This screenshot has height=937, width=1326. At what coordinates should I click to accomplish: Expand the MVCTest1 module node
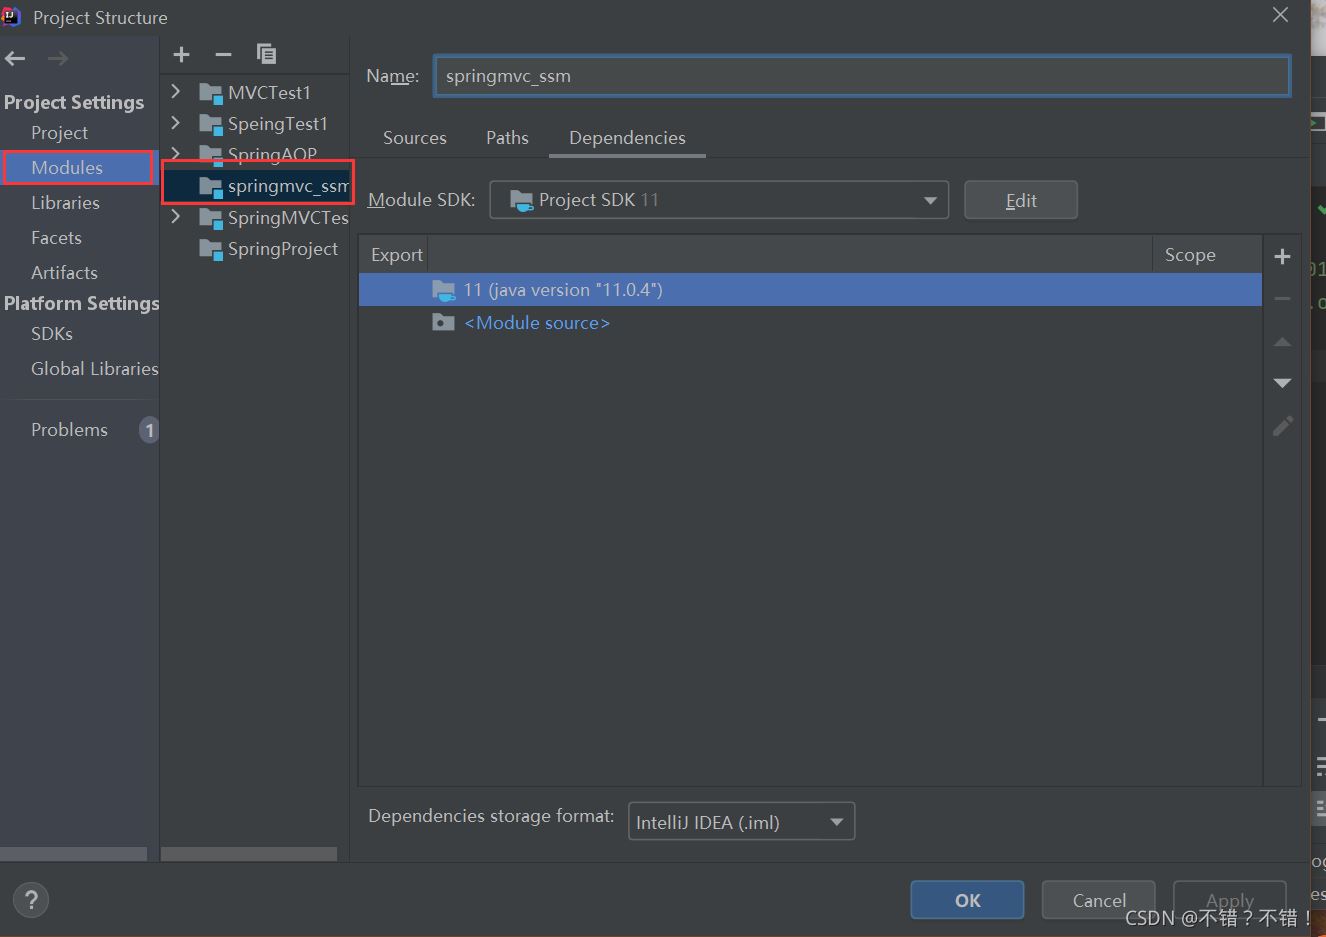click(x=176, y=91)
